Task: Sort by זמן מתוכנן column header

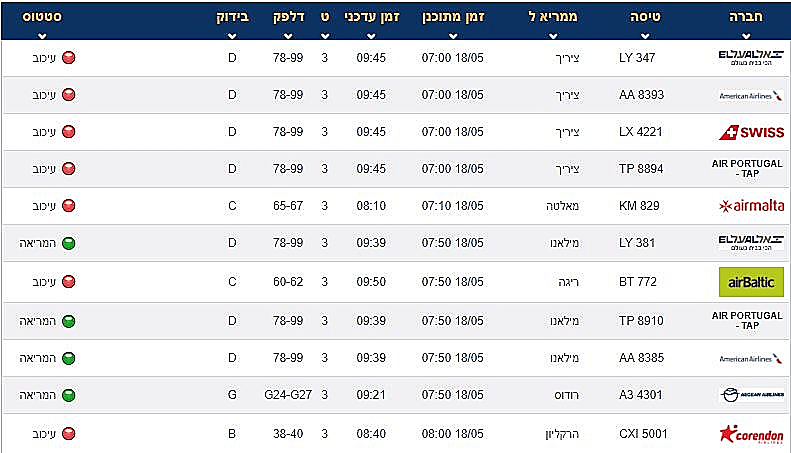Action: click(x=453, y=17)
